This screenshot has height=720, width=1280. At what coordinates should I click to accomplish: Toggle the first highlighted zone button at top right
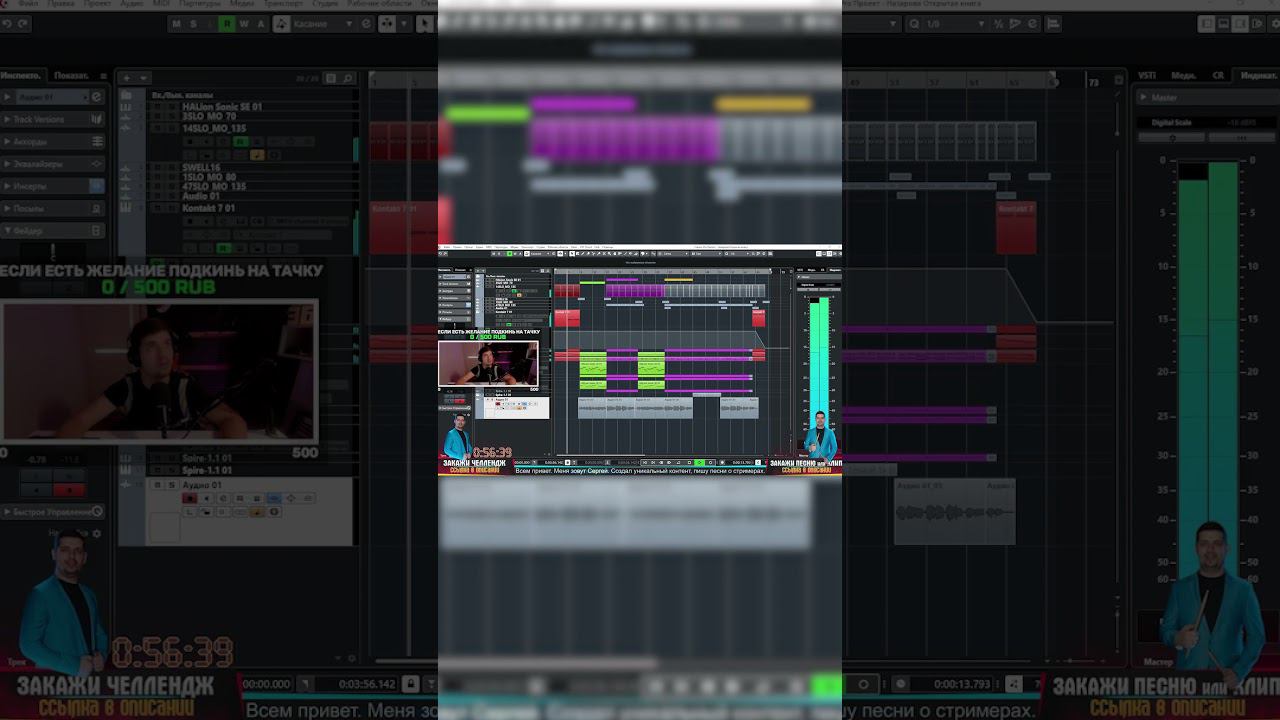point(1206,24)
